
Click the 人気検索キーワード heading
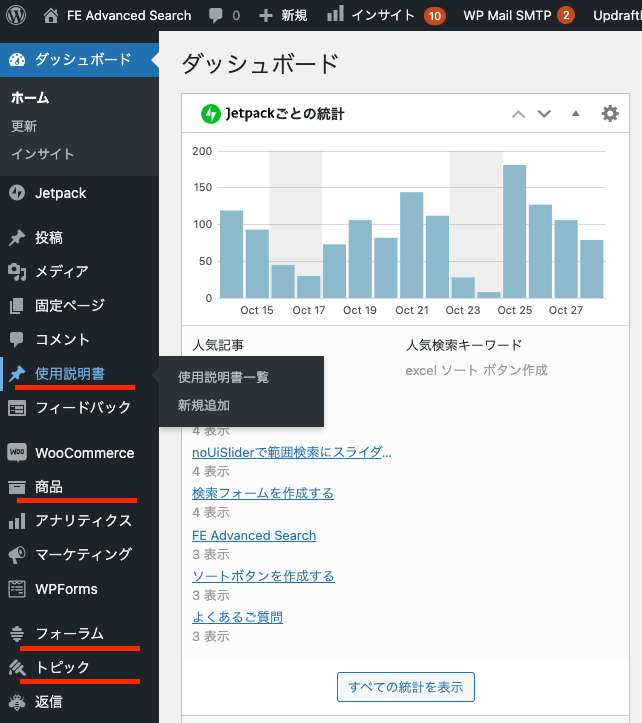[464, 345]
